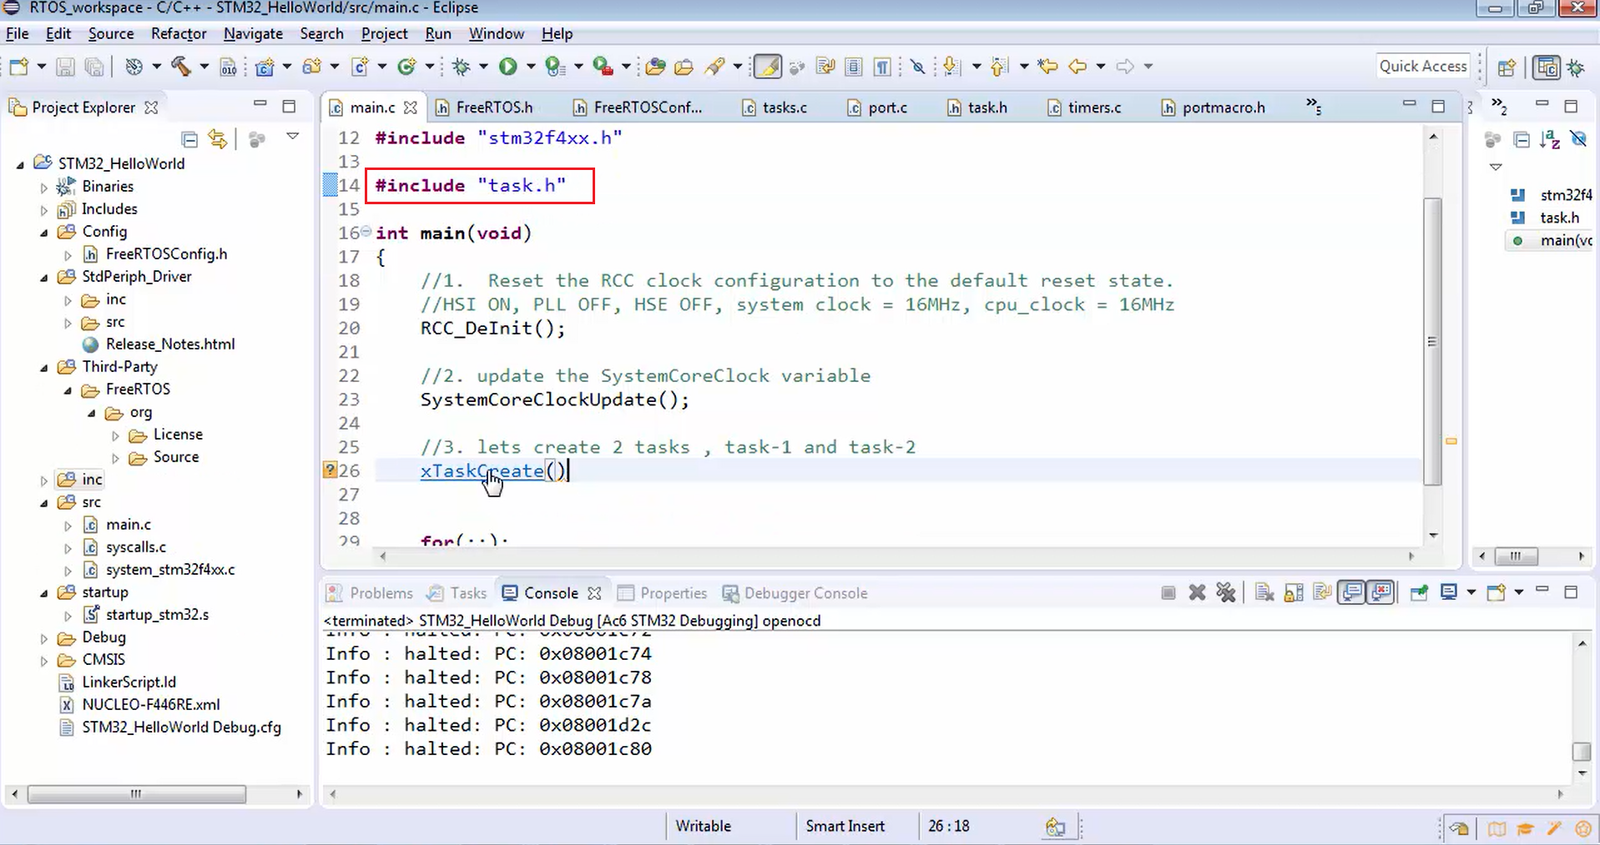Click the Back navigation arrow icon
This screenshot has width=1600, height=845.
coord(1077,66)
